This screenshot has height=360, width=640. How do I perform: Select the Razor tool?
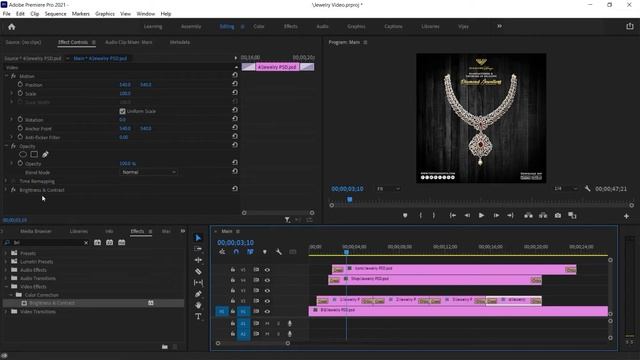coord(198,271)
